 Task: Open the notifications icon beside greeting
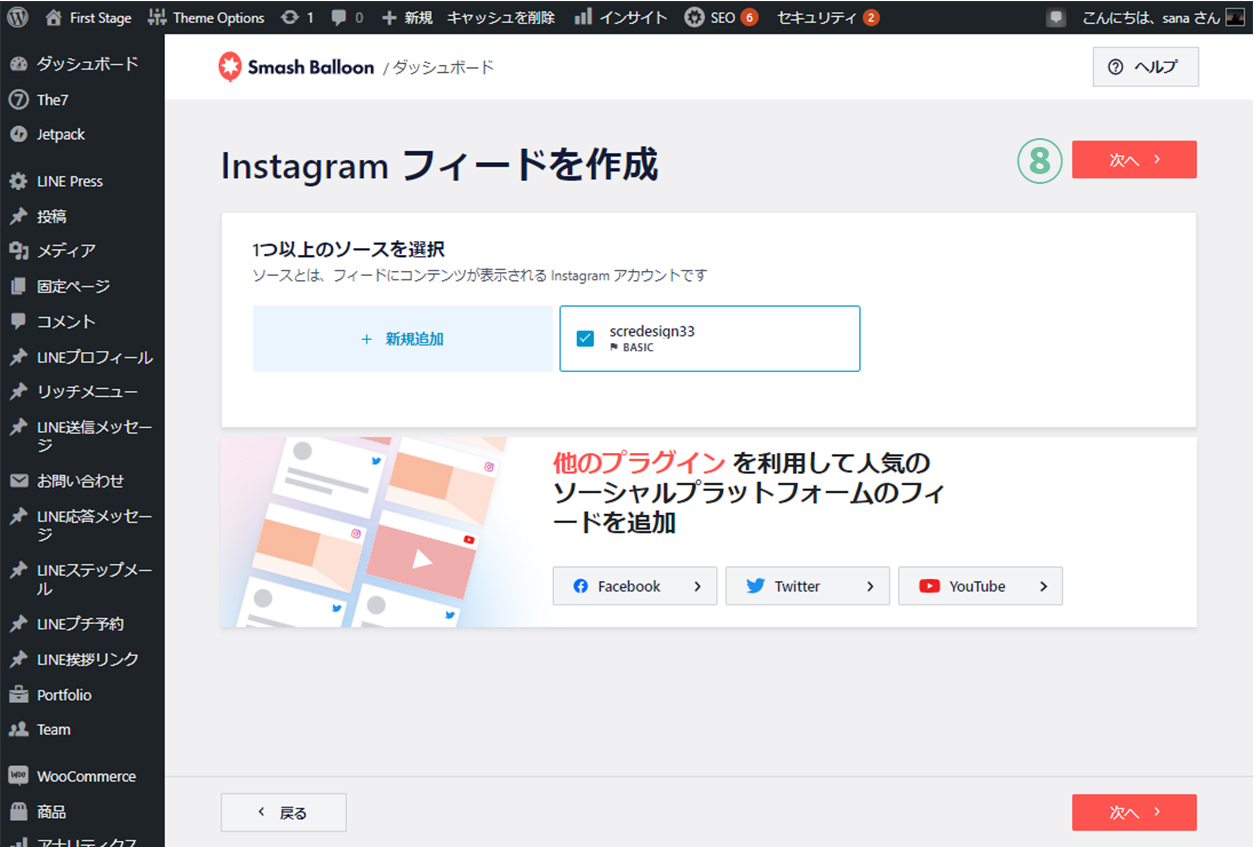1056,17
